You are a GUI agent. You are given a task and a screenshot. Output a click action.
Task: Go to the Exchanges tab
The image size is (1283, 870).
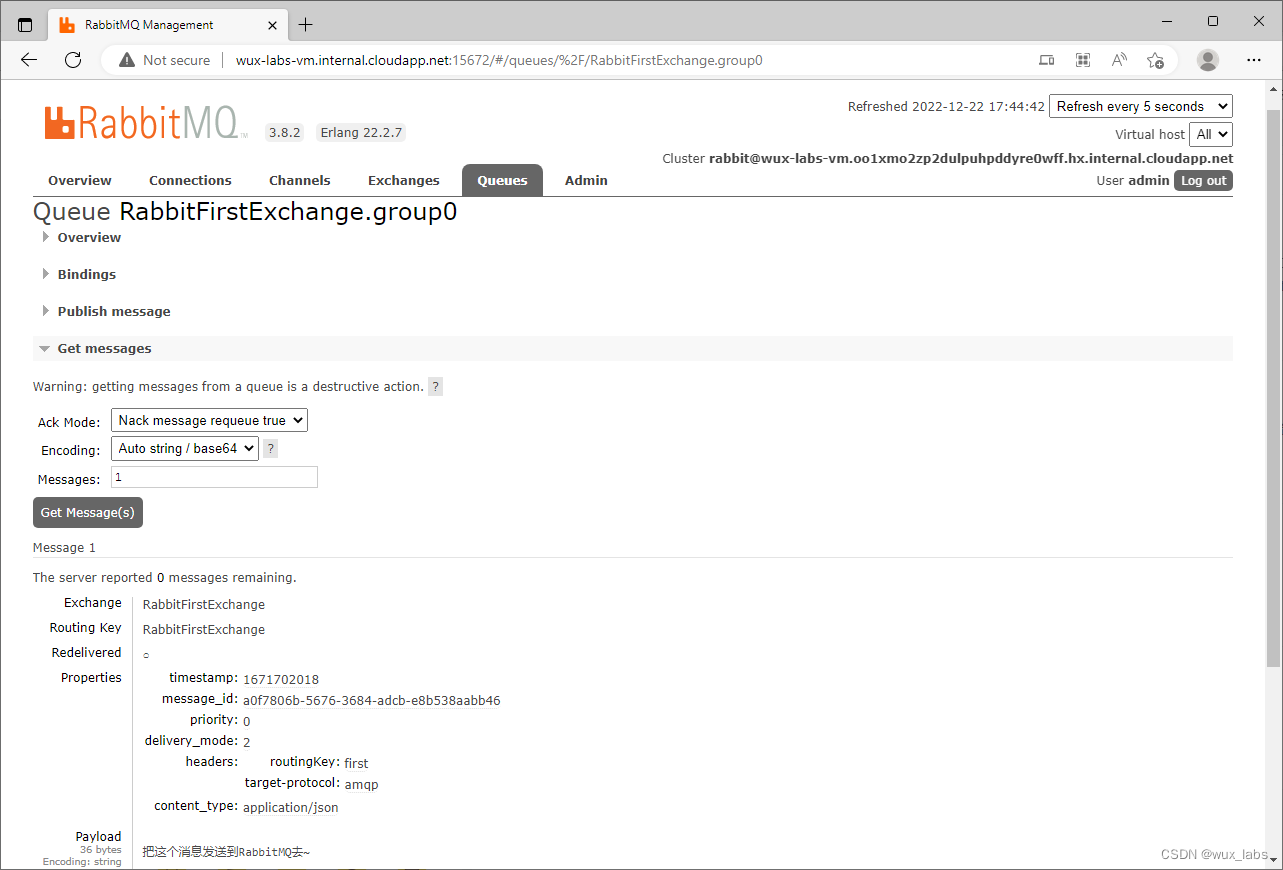pyautogui.click(x=404, y=180)
